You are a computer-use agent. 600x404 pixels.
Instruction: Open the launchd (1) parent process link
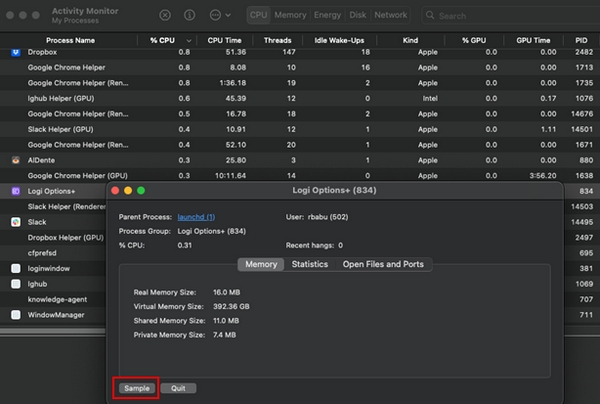pos(196,217)
